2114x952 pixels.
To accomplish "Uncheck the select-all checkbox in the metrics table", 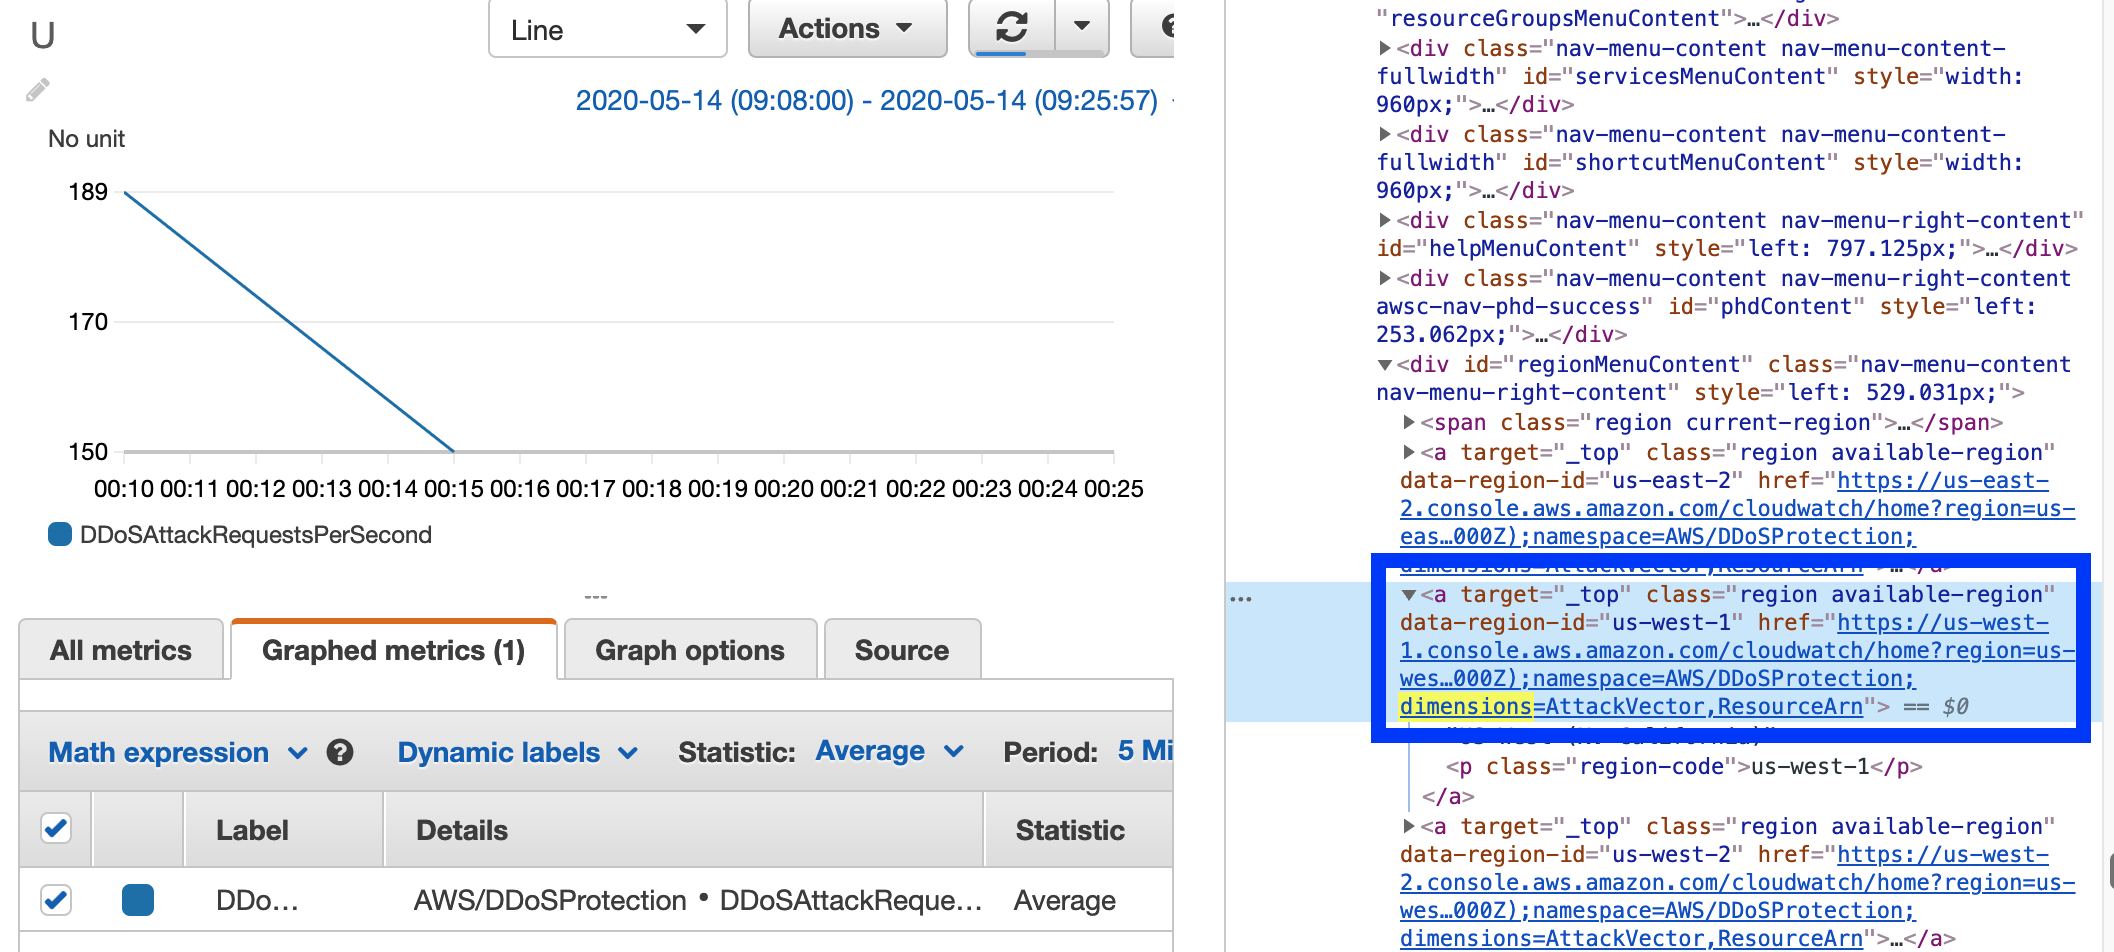I will tap(56, 828).
